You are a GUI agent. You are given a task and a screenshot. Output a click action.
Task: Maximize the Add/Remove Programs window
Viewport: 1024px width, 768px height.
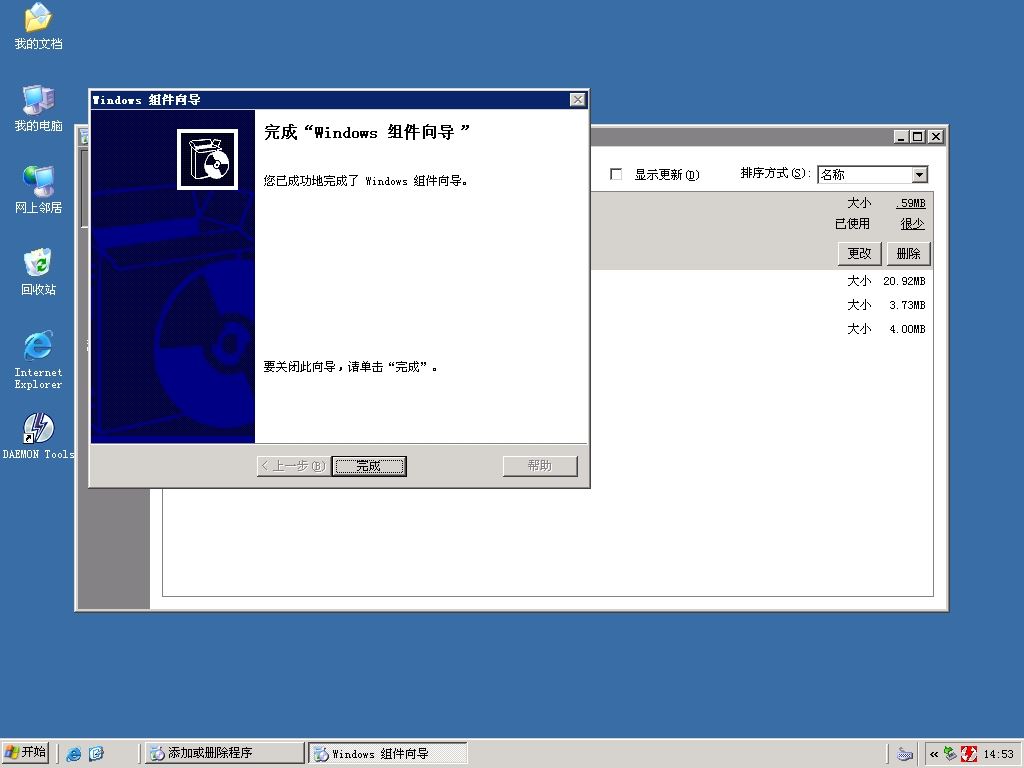(917, 136)
